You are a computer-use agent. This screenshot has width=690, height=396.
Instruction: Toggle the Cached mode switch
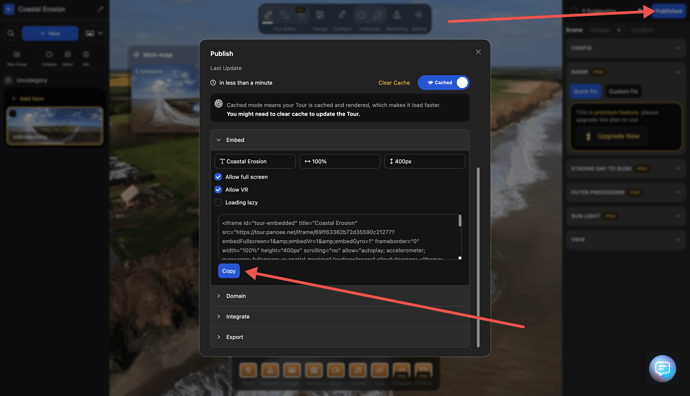(x=444, y=83)
